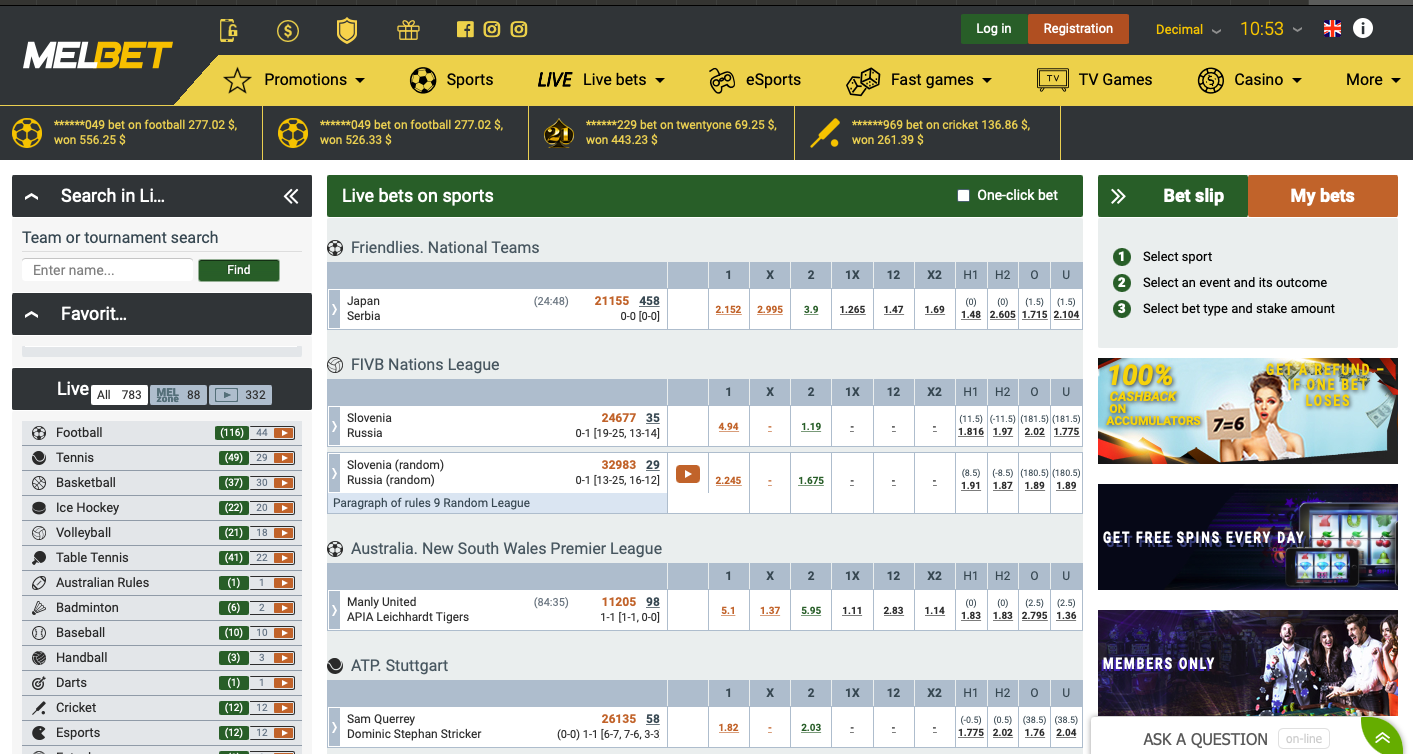Select the video streams 332 filter

coord(241,395)
